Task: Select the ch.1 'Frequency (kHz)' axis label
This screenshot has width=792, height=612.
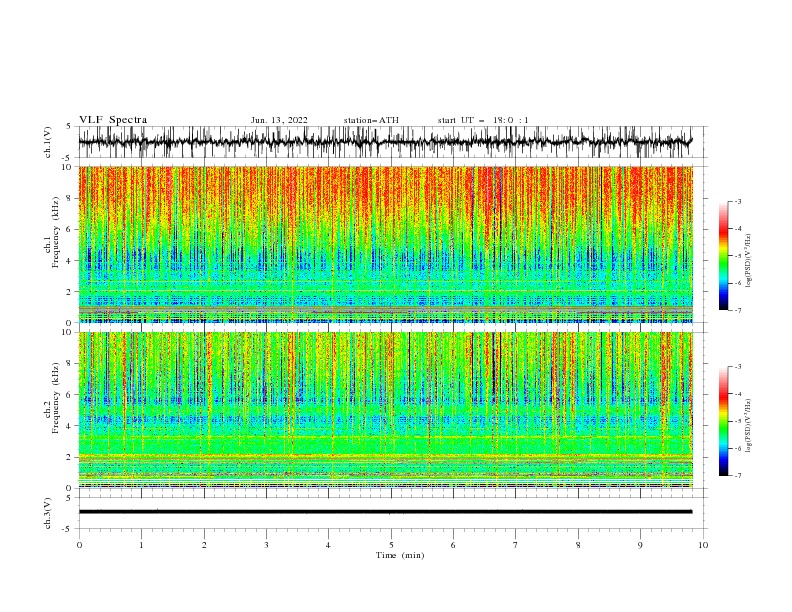Action: click(56, 230)
